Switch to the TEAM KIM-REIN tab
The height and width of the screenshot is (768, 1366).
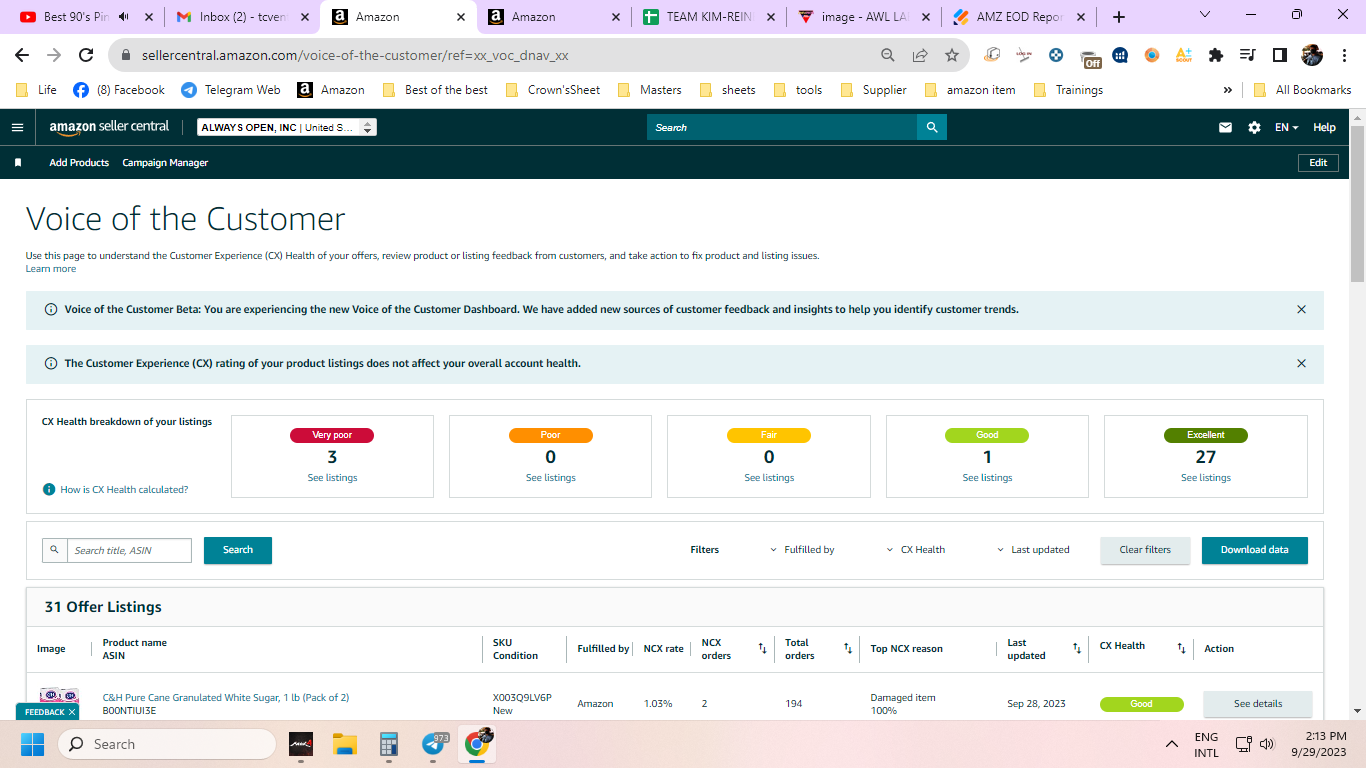click(x=707, y=17)
